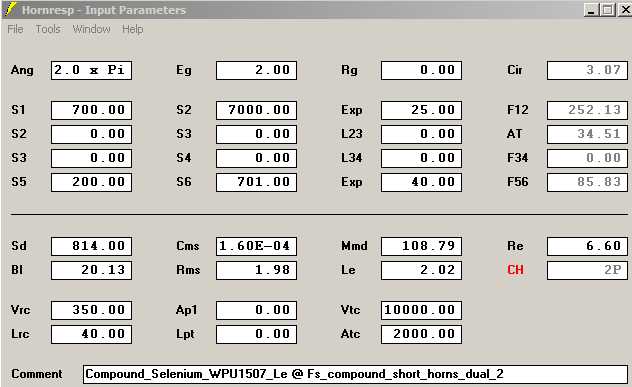Viewport: 632px width, 387px height.
Task: Click the Cir label text
Action: (x=515, y=70)
